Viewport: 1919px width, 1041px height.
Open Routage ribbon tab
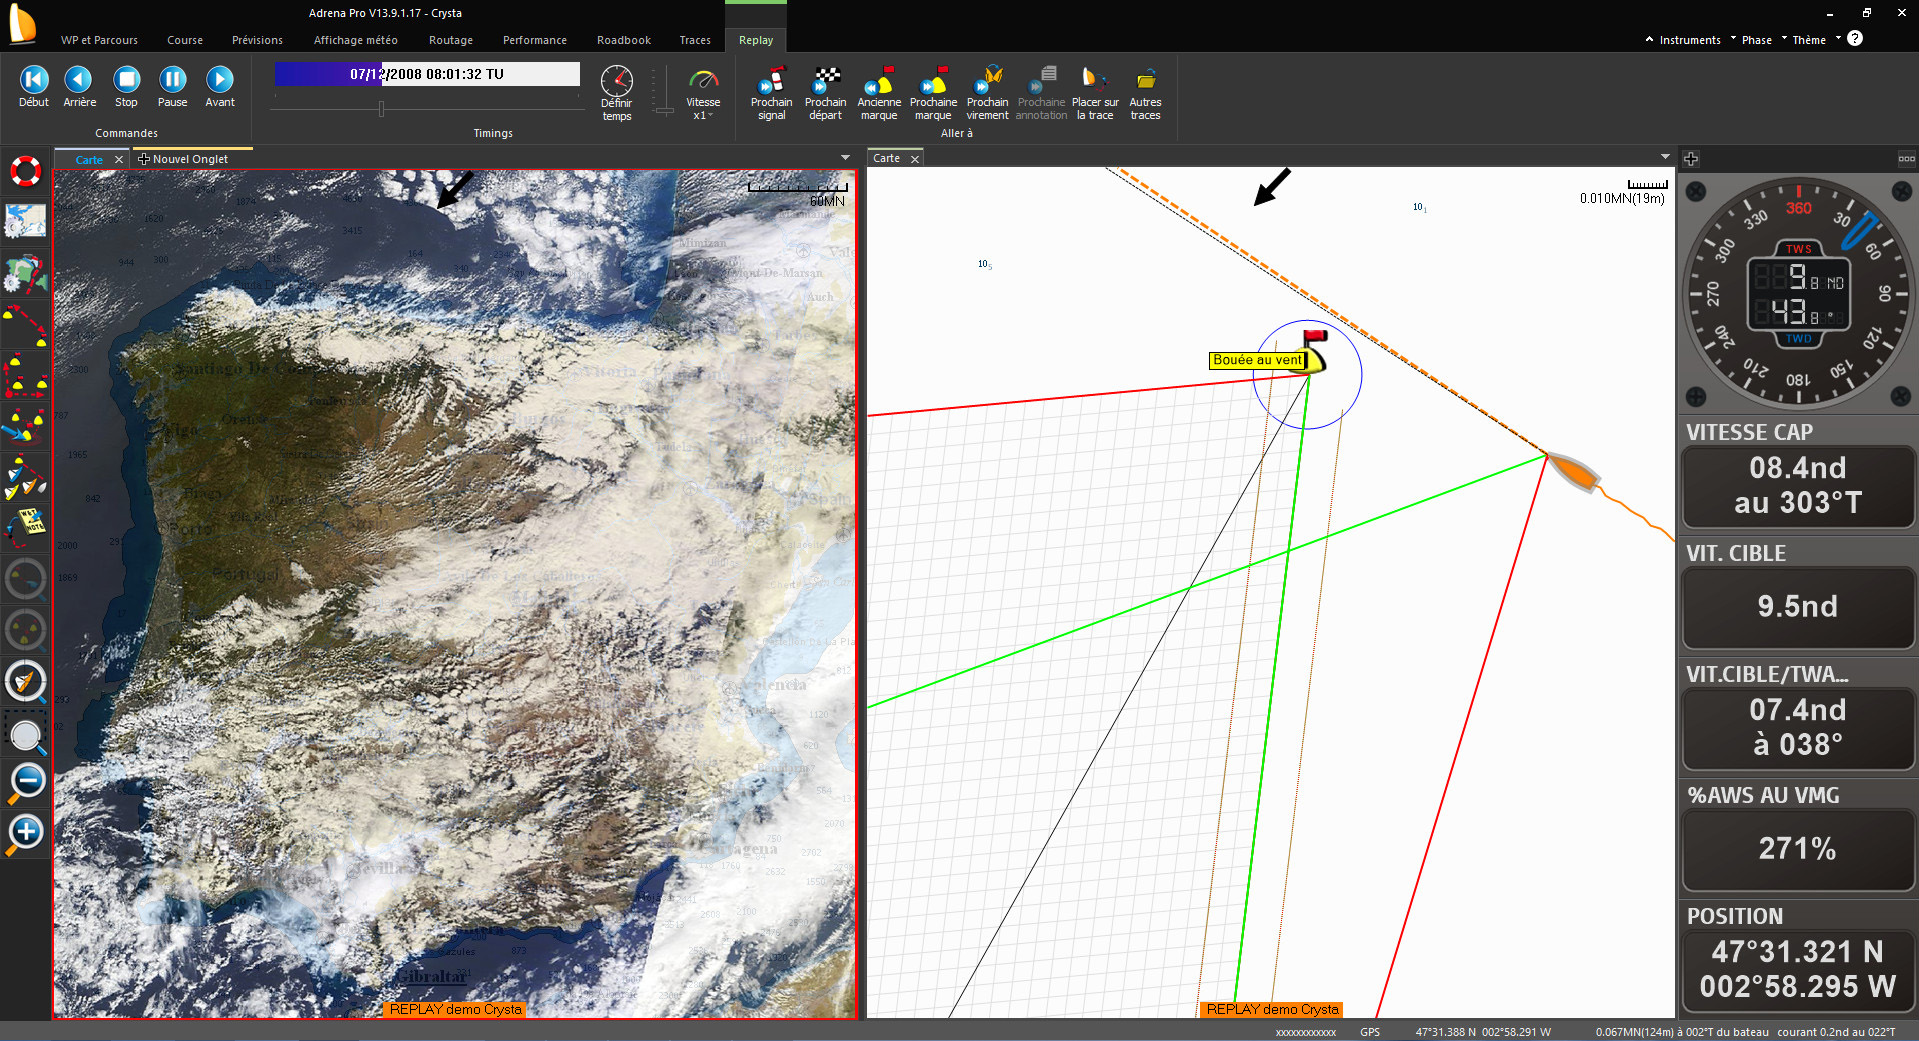[451, 40]
